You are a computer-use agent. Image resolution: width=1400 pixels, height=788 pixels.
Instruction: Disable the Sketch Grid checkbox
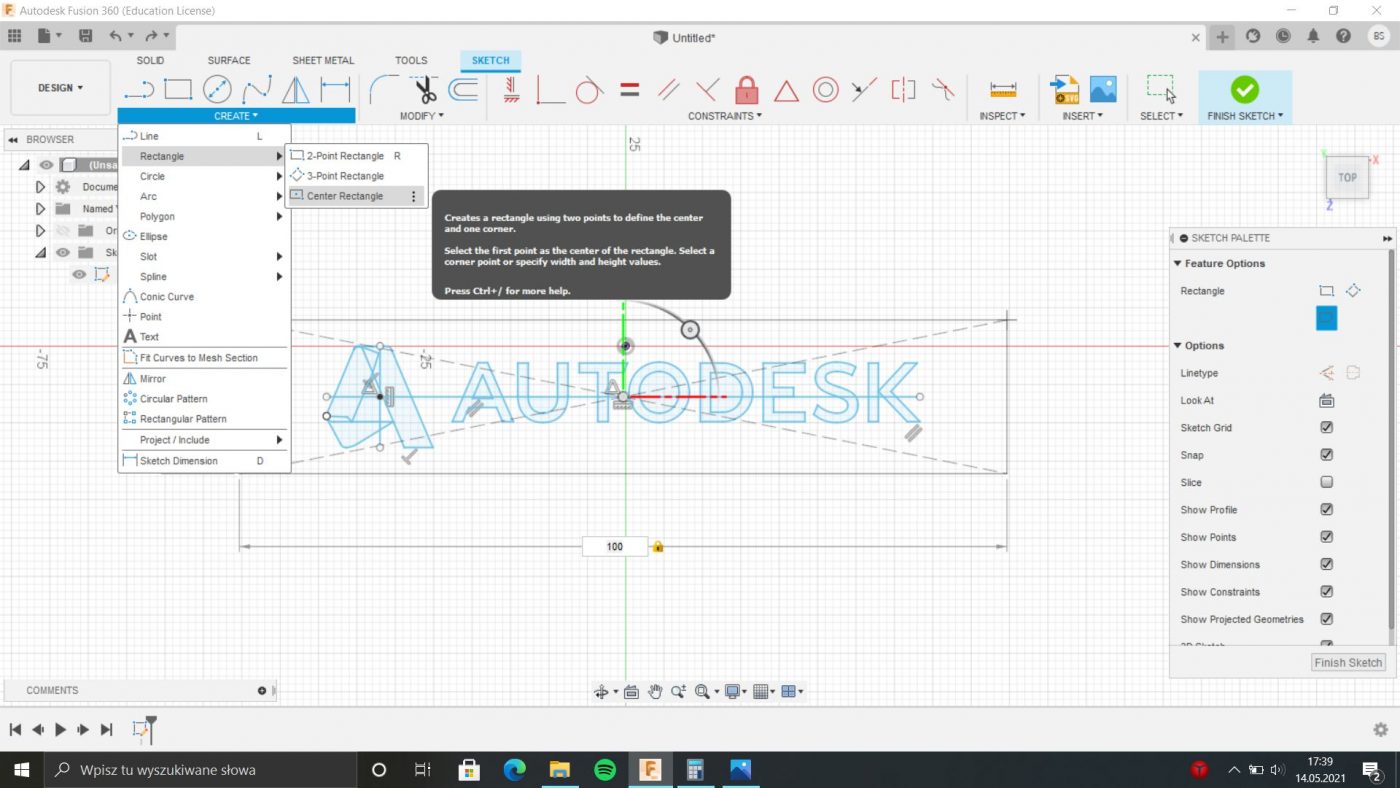pos(1326,428)
